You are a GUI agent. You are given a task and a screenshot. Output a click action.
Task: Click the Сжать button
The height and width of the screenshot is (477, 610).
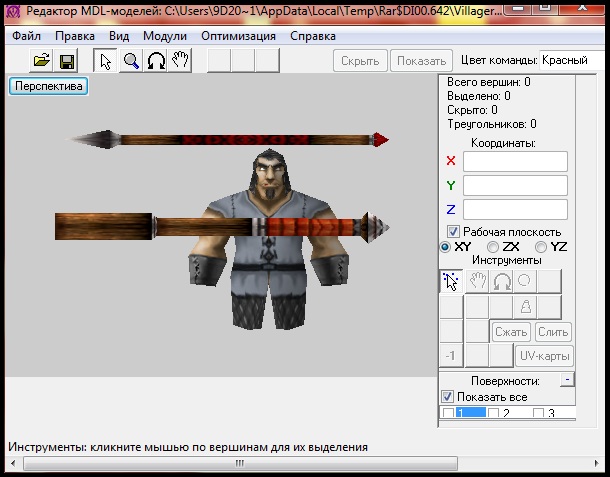coord(511,332)
